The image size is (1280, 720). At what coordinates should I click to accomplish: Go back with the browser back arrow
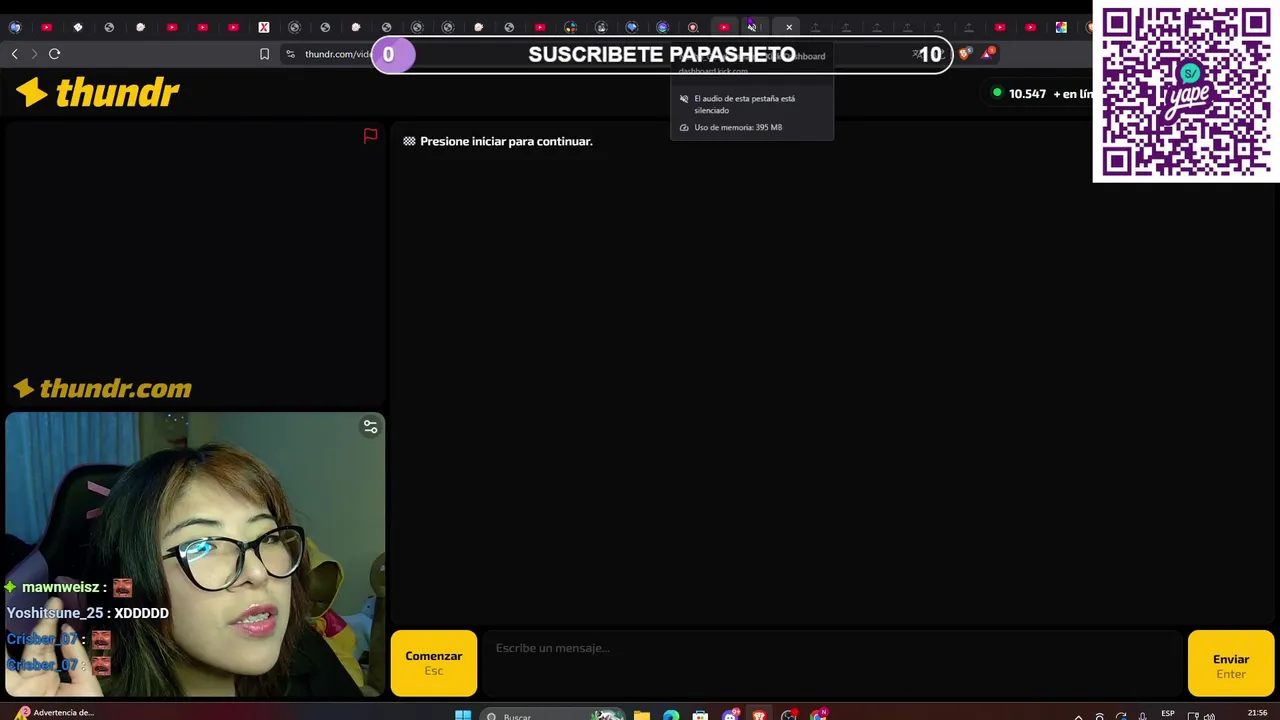[x=14, y=54]
